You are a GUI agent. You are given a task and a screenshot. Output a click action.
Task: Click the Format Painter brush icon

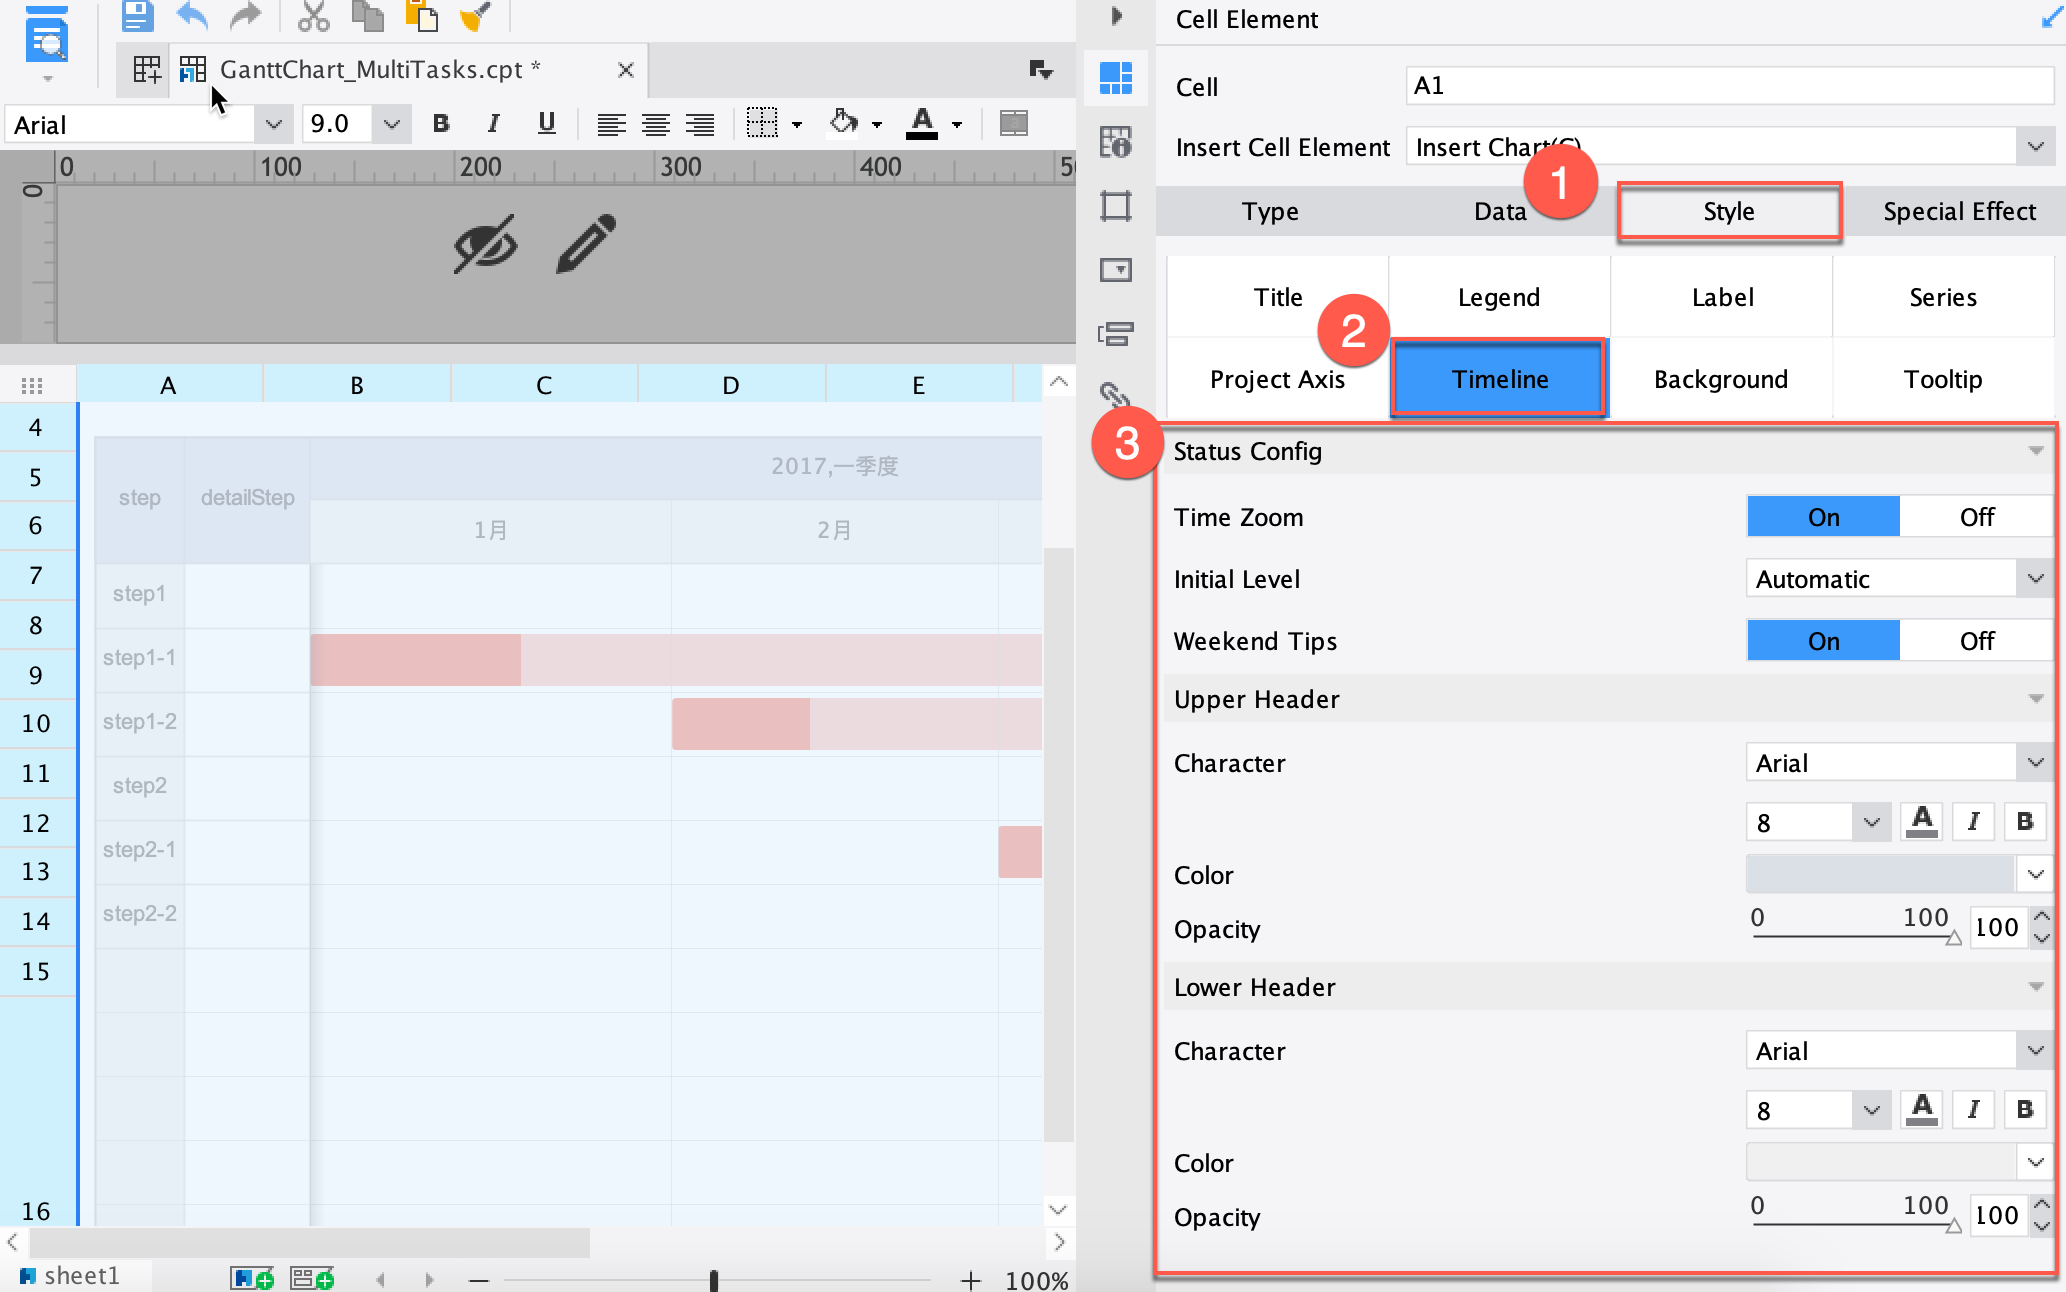coord(477,15)
